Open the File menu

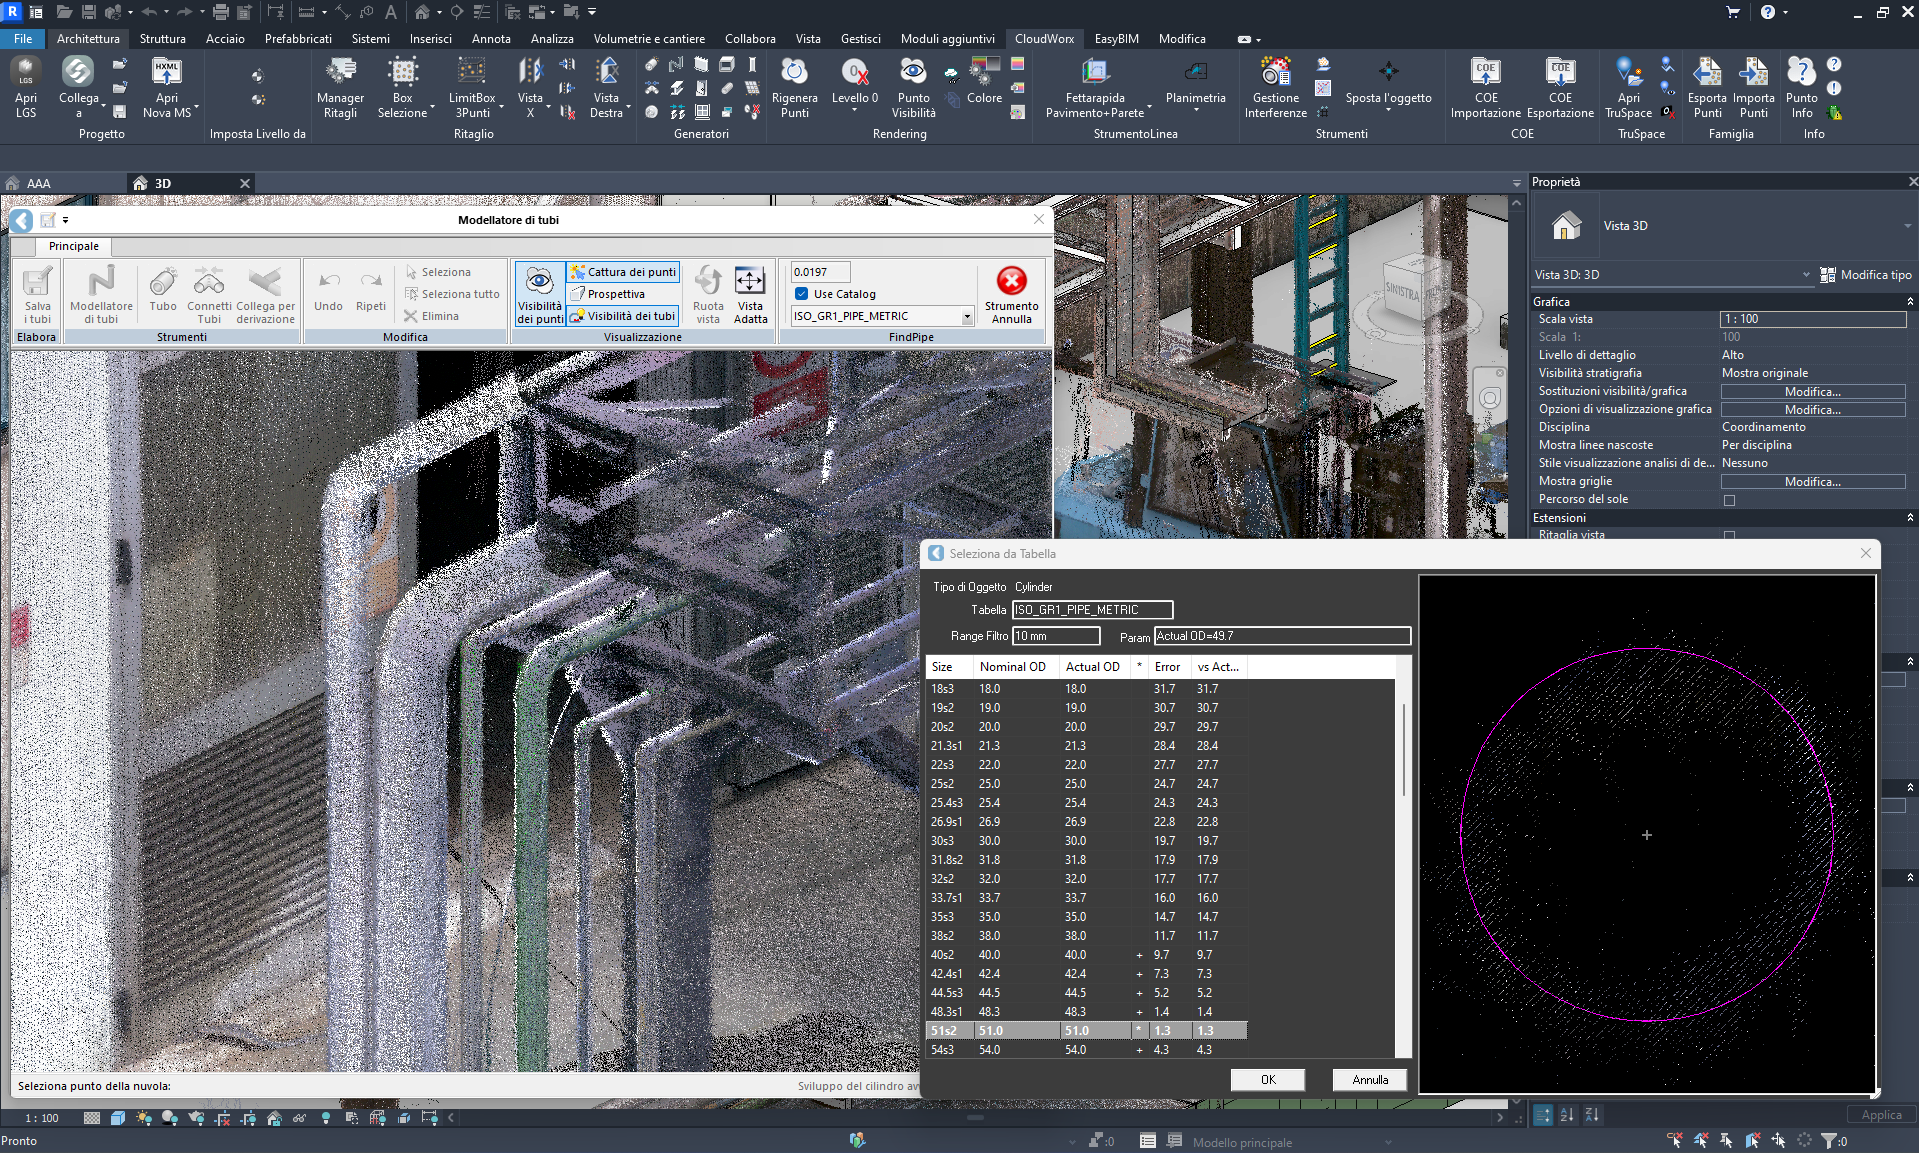23,39
